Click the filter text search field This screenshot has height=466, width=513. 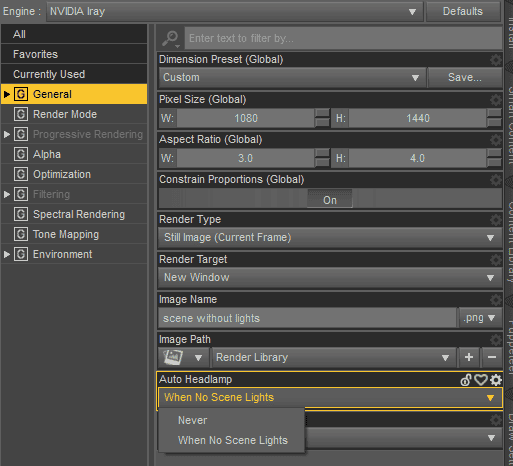(343, 38)
